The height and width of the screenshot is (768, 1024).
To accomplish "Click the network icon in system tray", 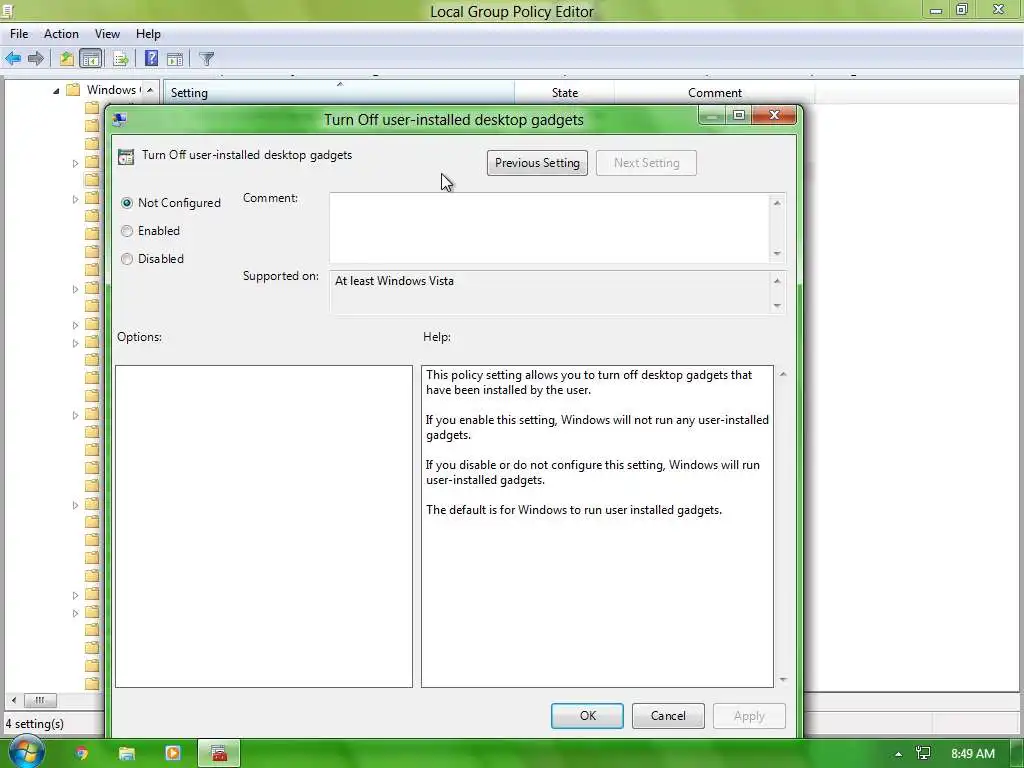I will 923,754.
